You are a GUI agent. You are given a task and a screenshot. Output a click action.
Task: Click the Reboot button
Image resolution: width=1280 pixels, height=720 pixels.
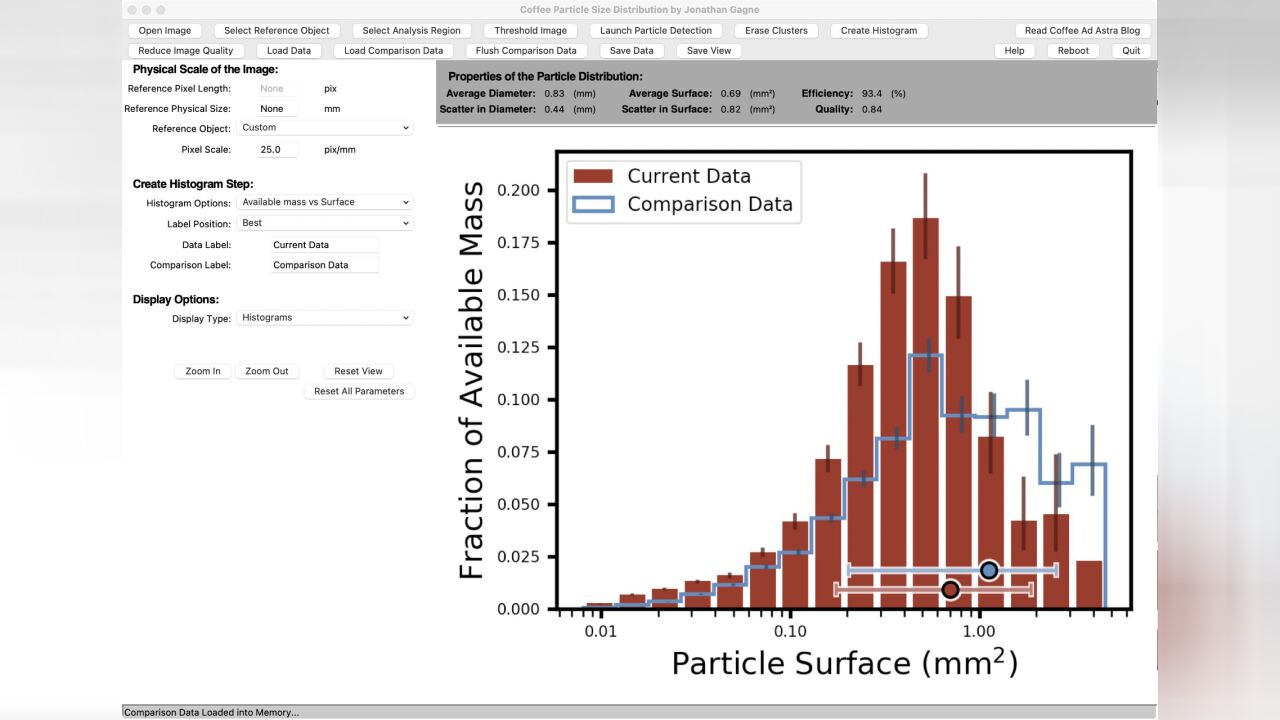coord(1073,50)
